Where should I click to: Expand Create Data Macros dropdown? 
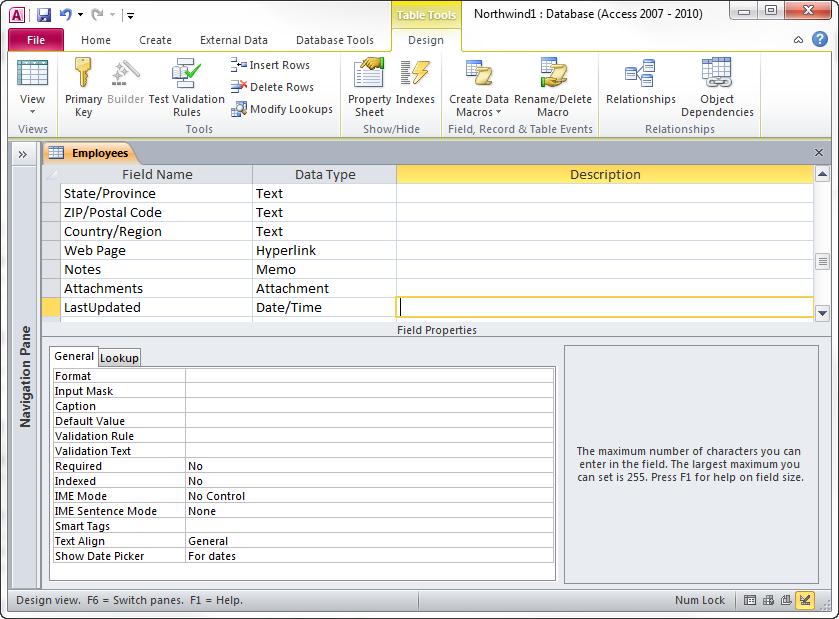[499, 112]
